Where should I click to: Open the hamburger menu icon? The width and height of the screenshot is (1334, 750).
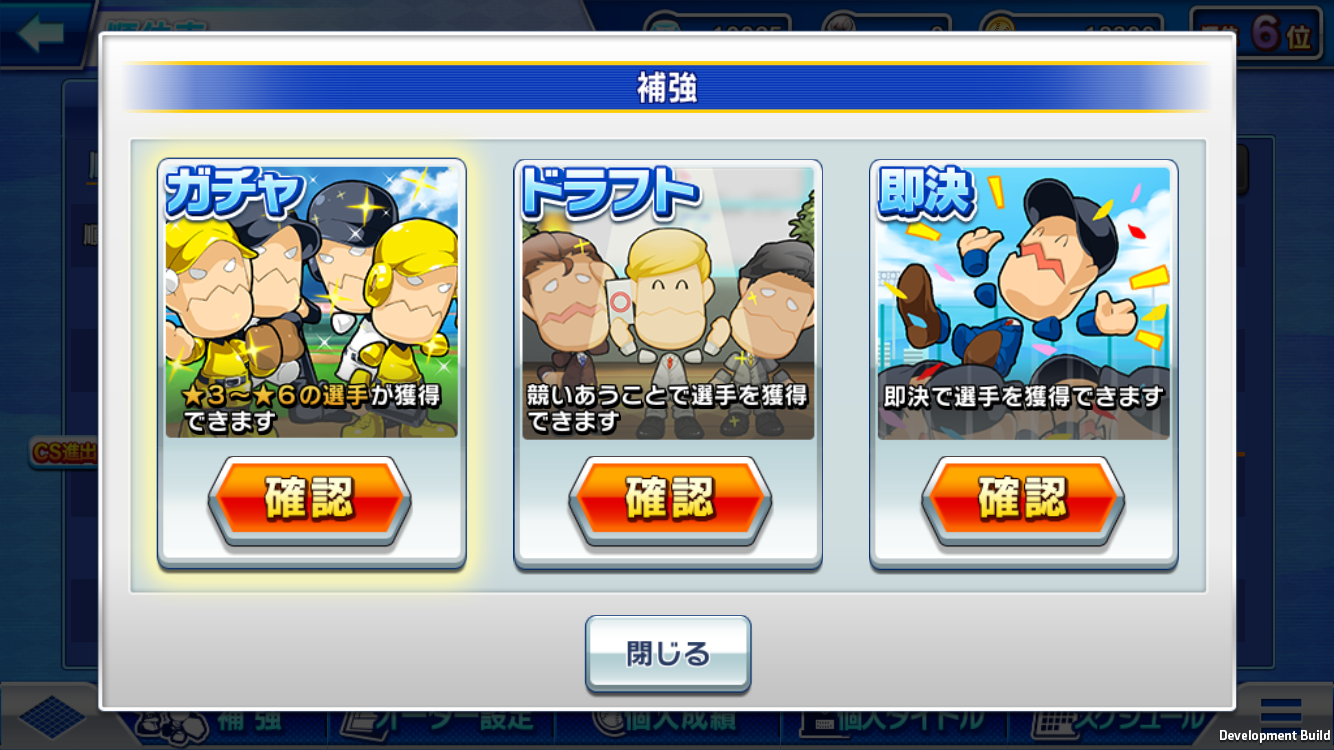1280,711
